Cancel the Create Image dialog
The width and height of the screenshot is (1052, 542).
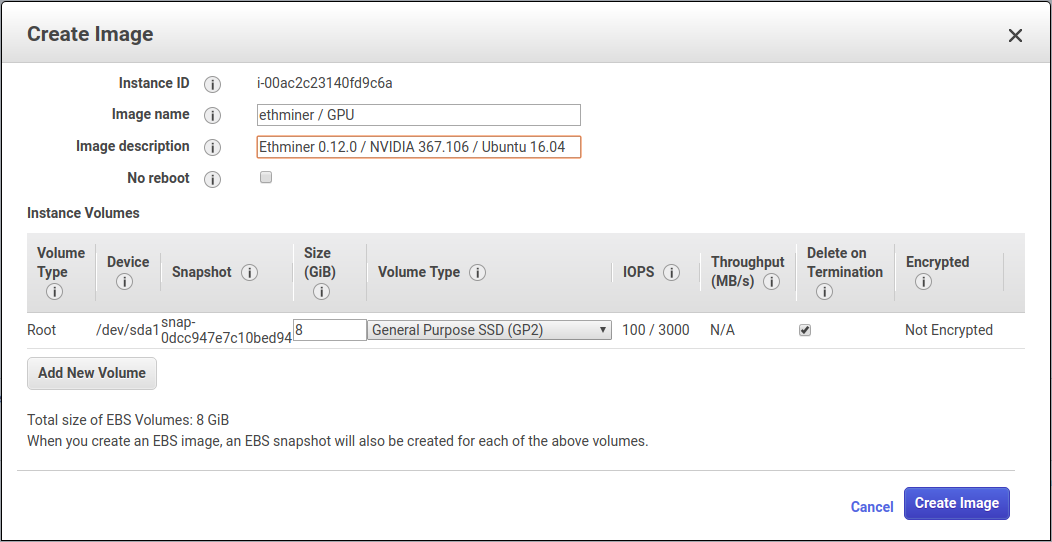coord(871,507)
